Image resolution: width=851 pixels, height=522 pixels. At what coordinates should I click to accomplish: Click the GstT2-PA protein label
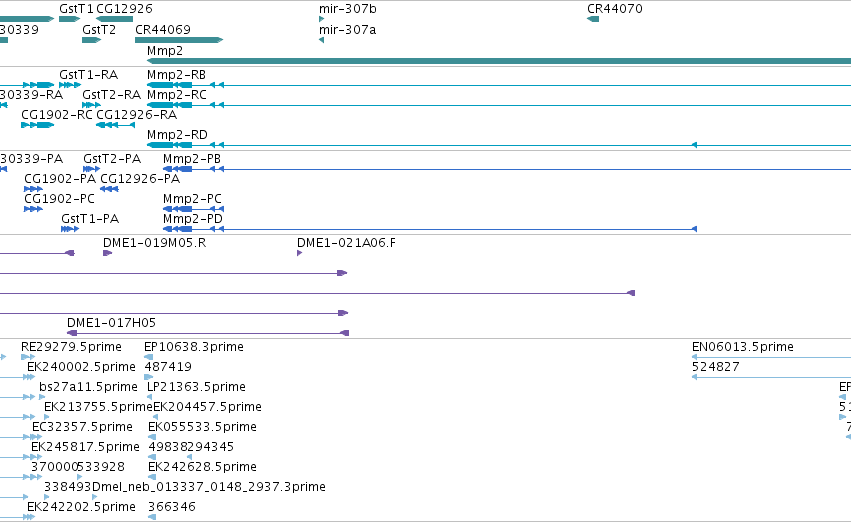[x=112, y=158]
